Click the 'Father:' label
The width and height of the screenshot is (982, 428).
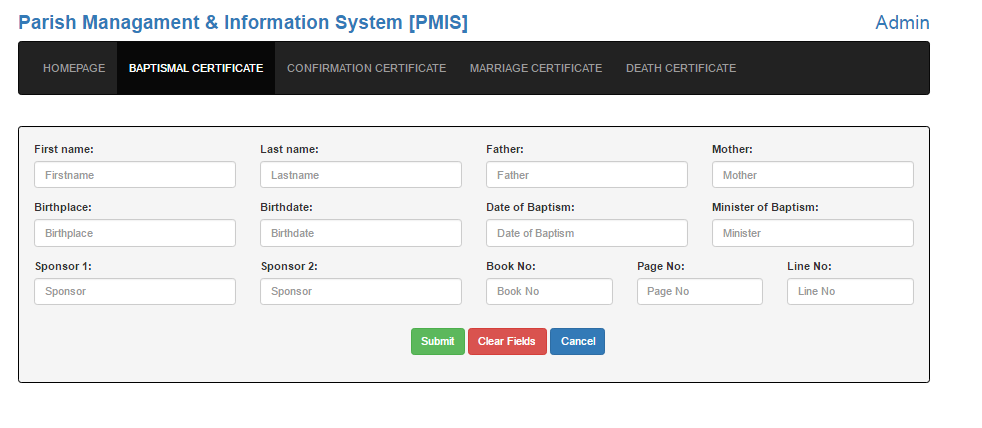[505, 149]
